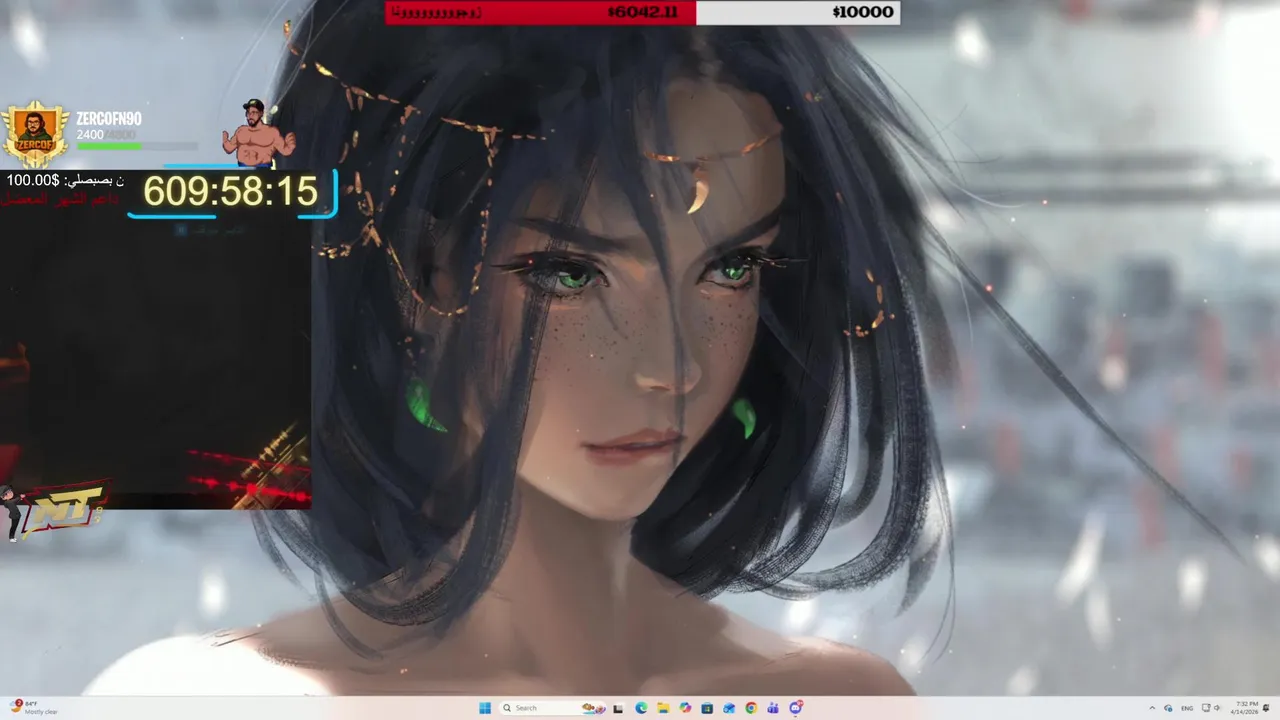Open clock showing 7:32 PM
1280x720 pixels.
point(1246,708)
